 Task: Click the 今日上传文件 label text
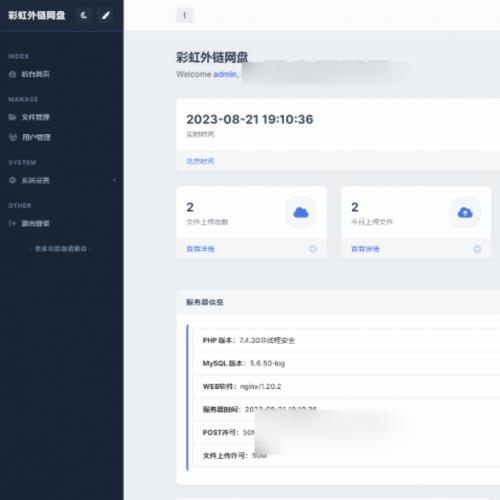(372, 222)
